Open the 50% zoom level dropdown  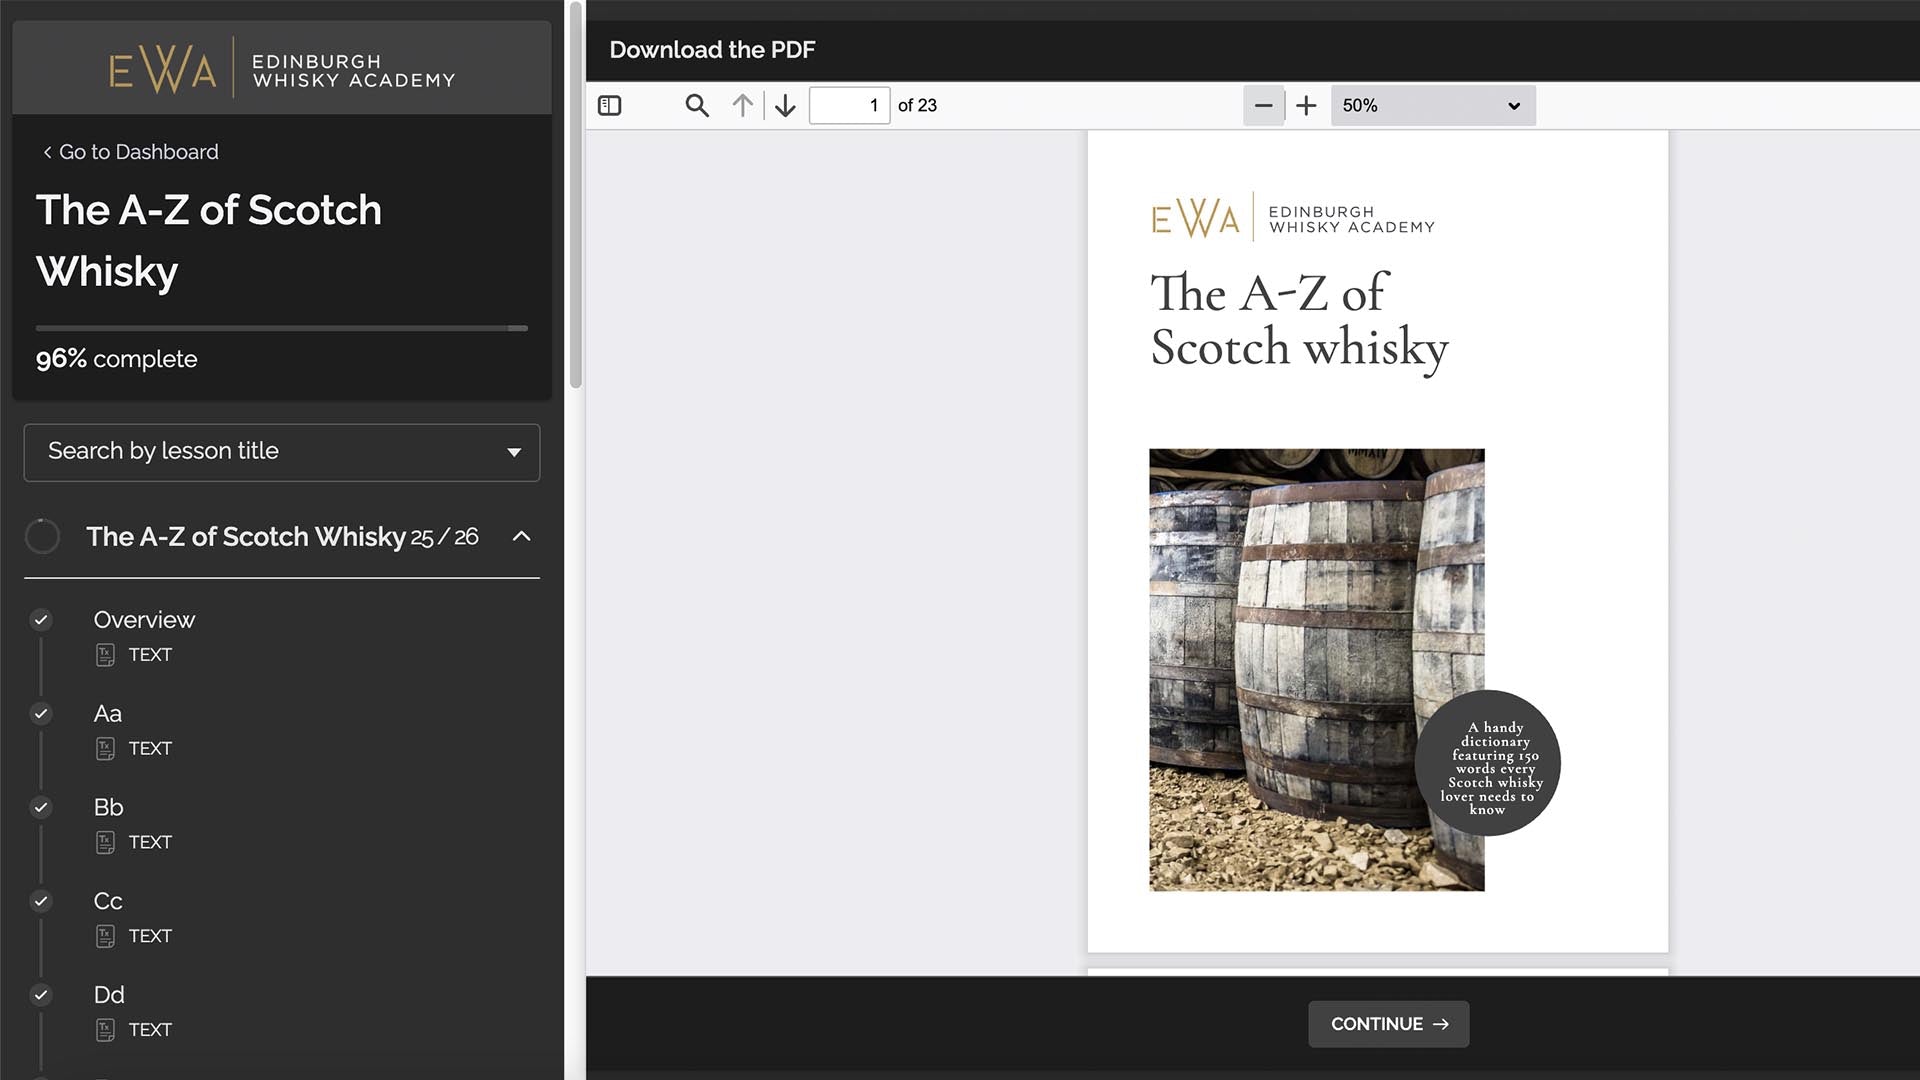[1433, 105]
